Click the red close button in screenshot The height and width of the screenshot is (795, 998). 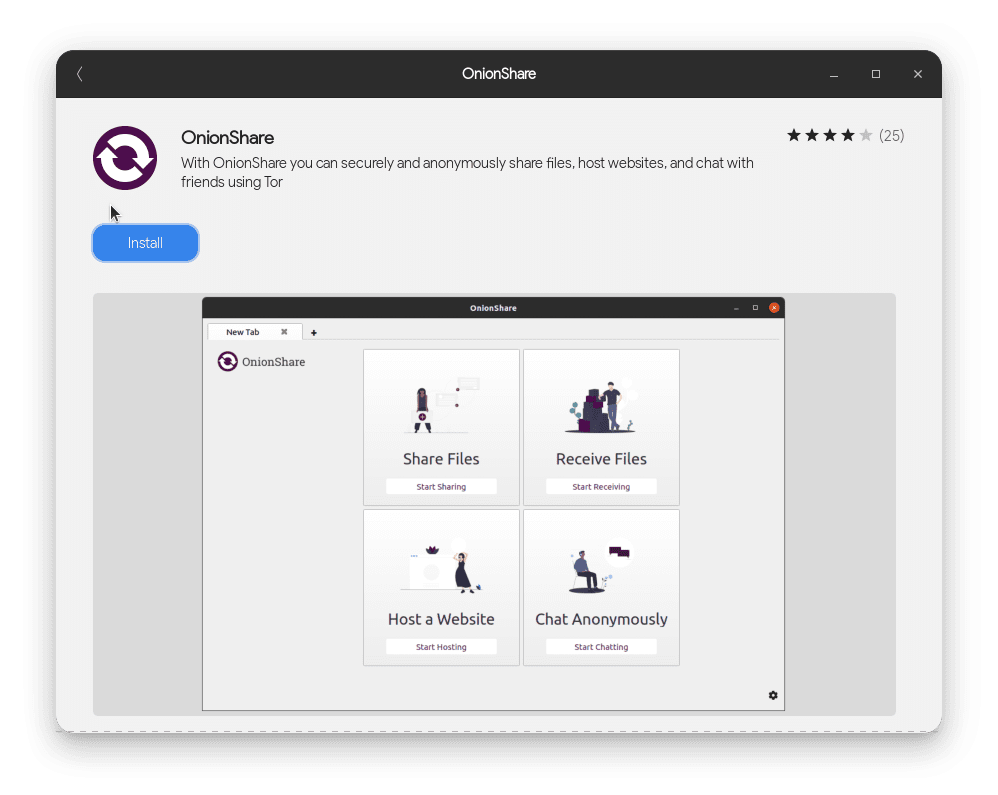point(773,308)
